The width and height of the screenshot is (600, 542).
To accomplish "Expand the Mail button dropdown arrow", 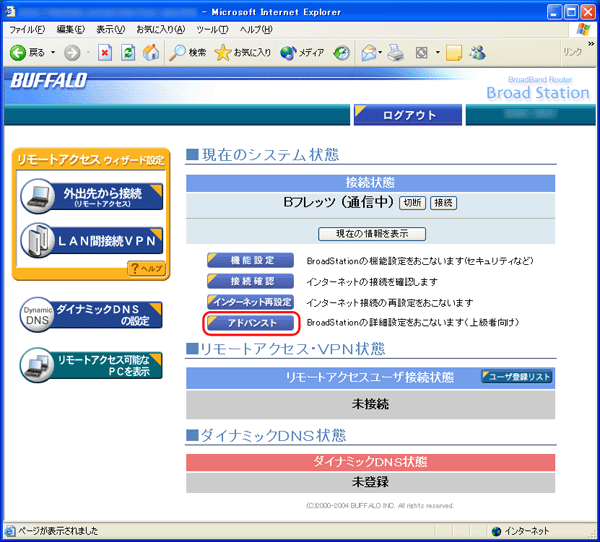I will pyautogui.click(x=381, y=53).
